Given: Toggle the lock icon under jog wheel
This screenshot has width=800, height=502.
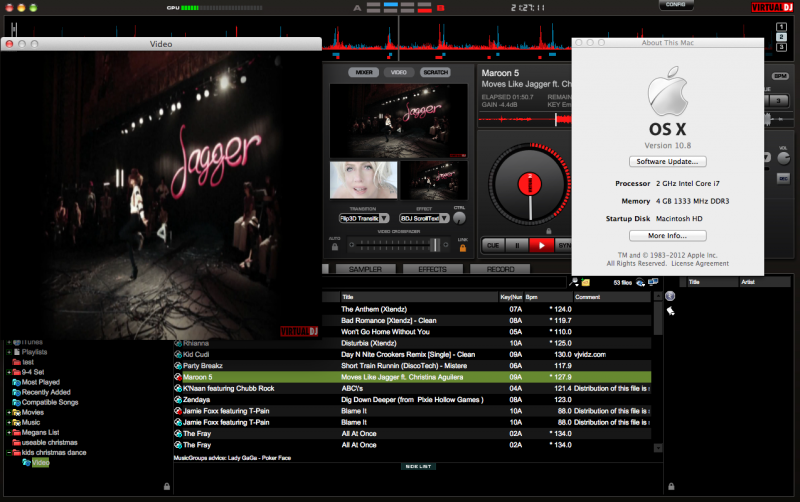Looking at the screenshot, I should coord(548,231).
